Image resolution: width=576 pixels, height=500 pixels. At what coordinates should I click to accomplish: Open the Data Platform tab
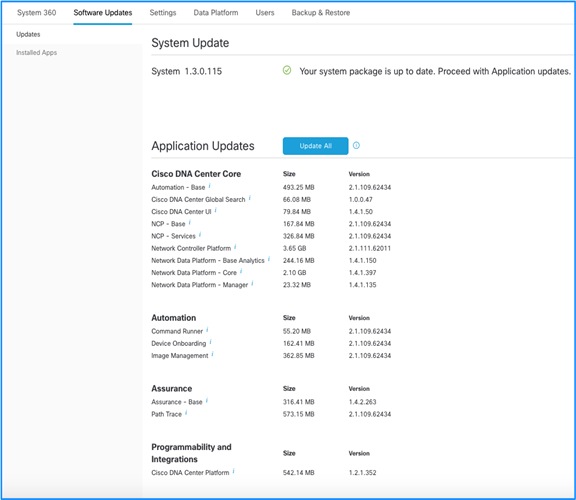216,12
